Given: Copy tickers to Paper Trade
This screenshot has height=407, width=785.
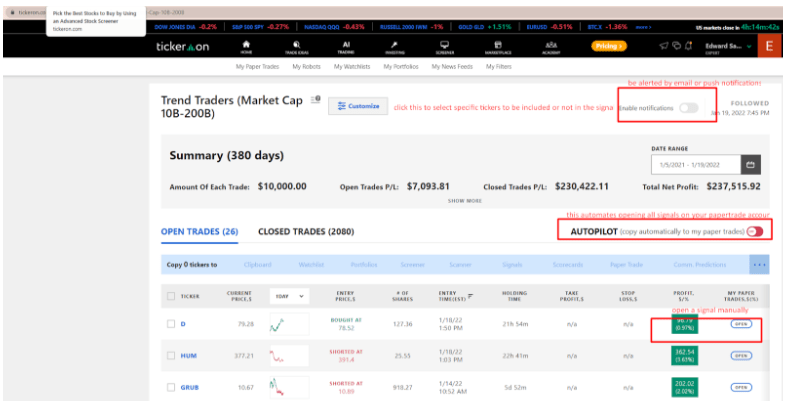Looking at the screenshot, I should [x=626, y=264].
